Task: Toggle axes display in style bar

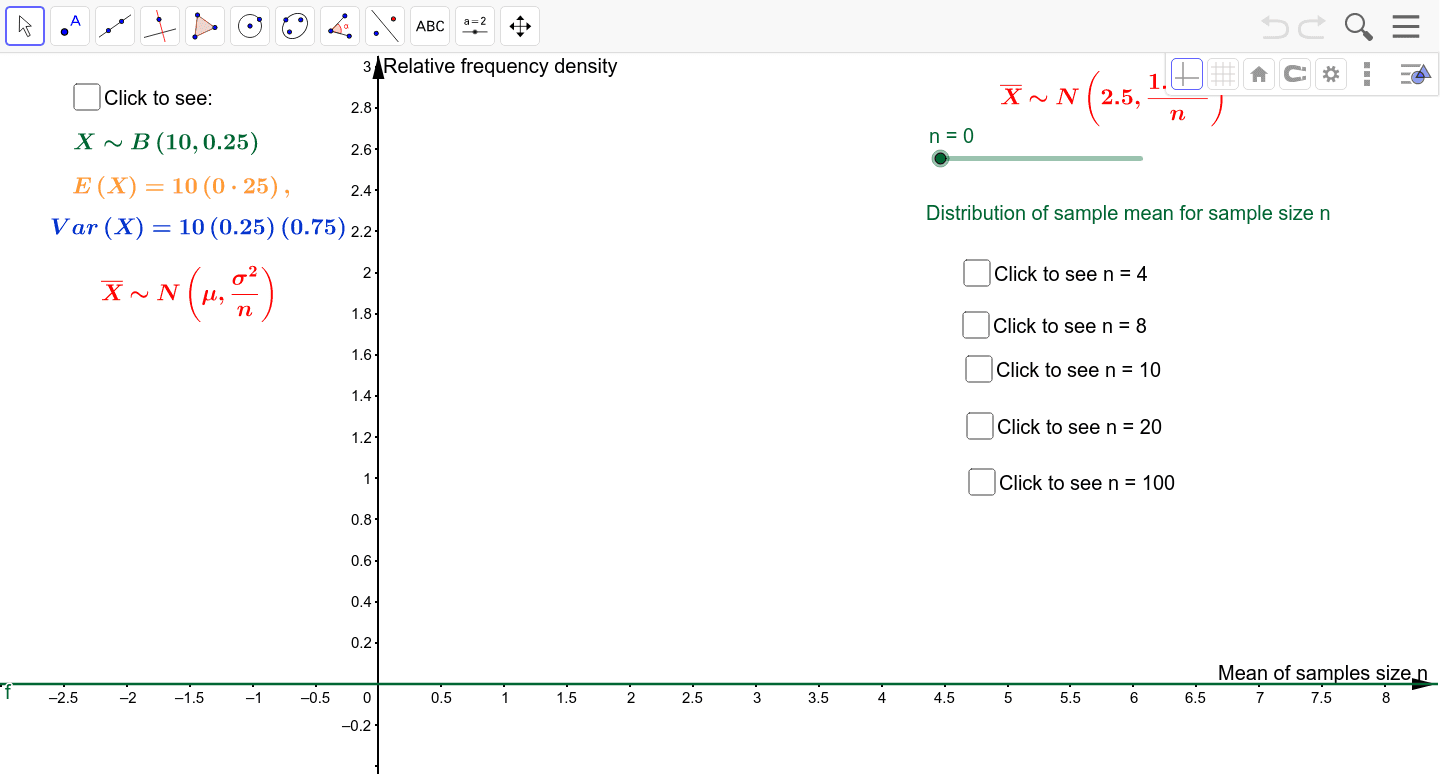Action: pos(1187,74)
